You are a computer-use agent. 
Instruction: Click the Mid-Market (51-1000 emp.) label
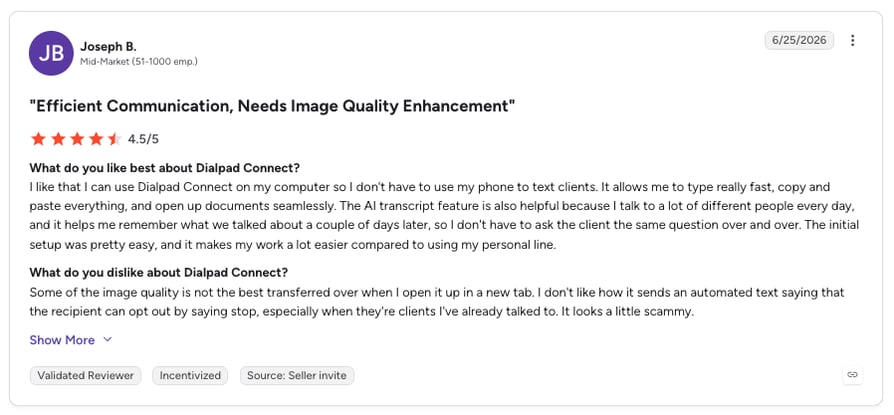[x=139, y=62]
